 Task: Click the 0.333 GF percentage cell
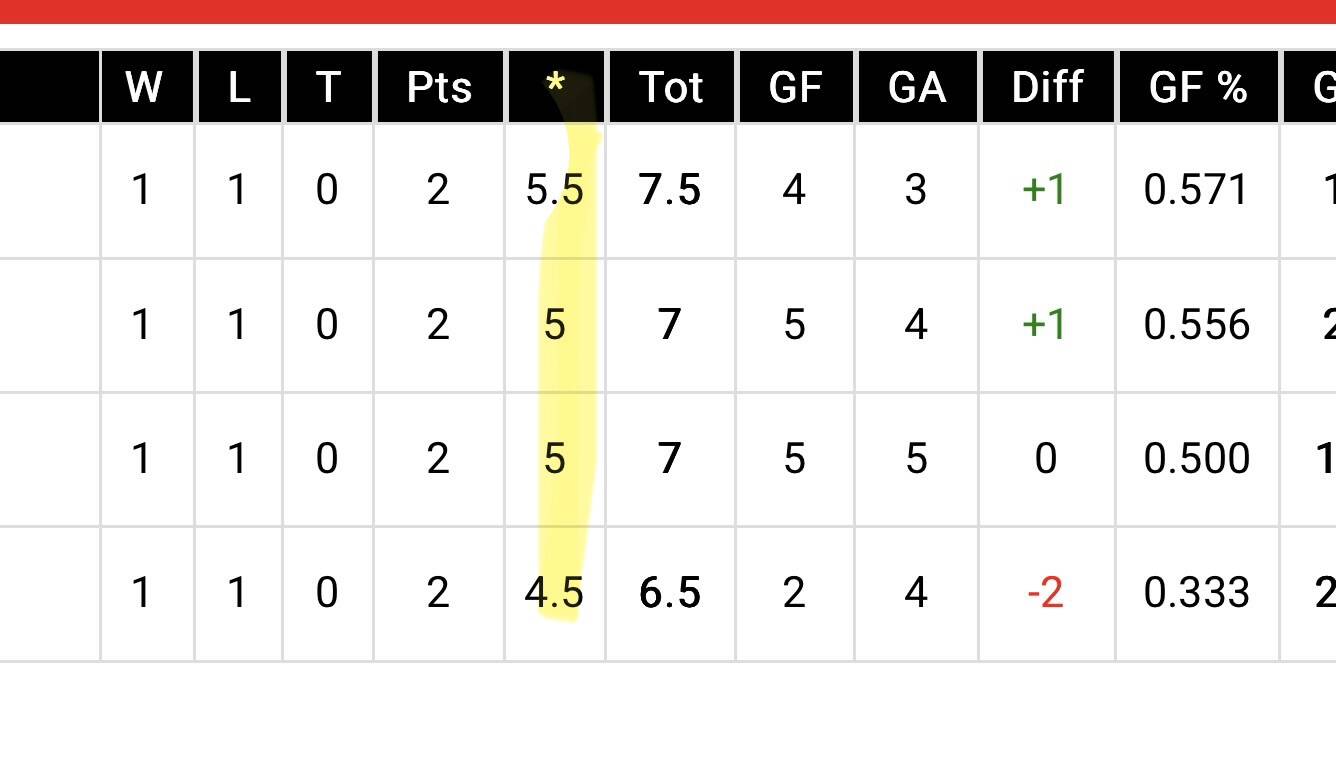1197,593
